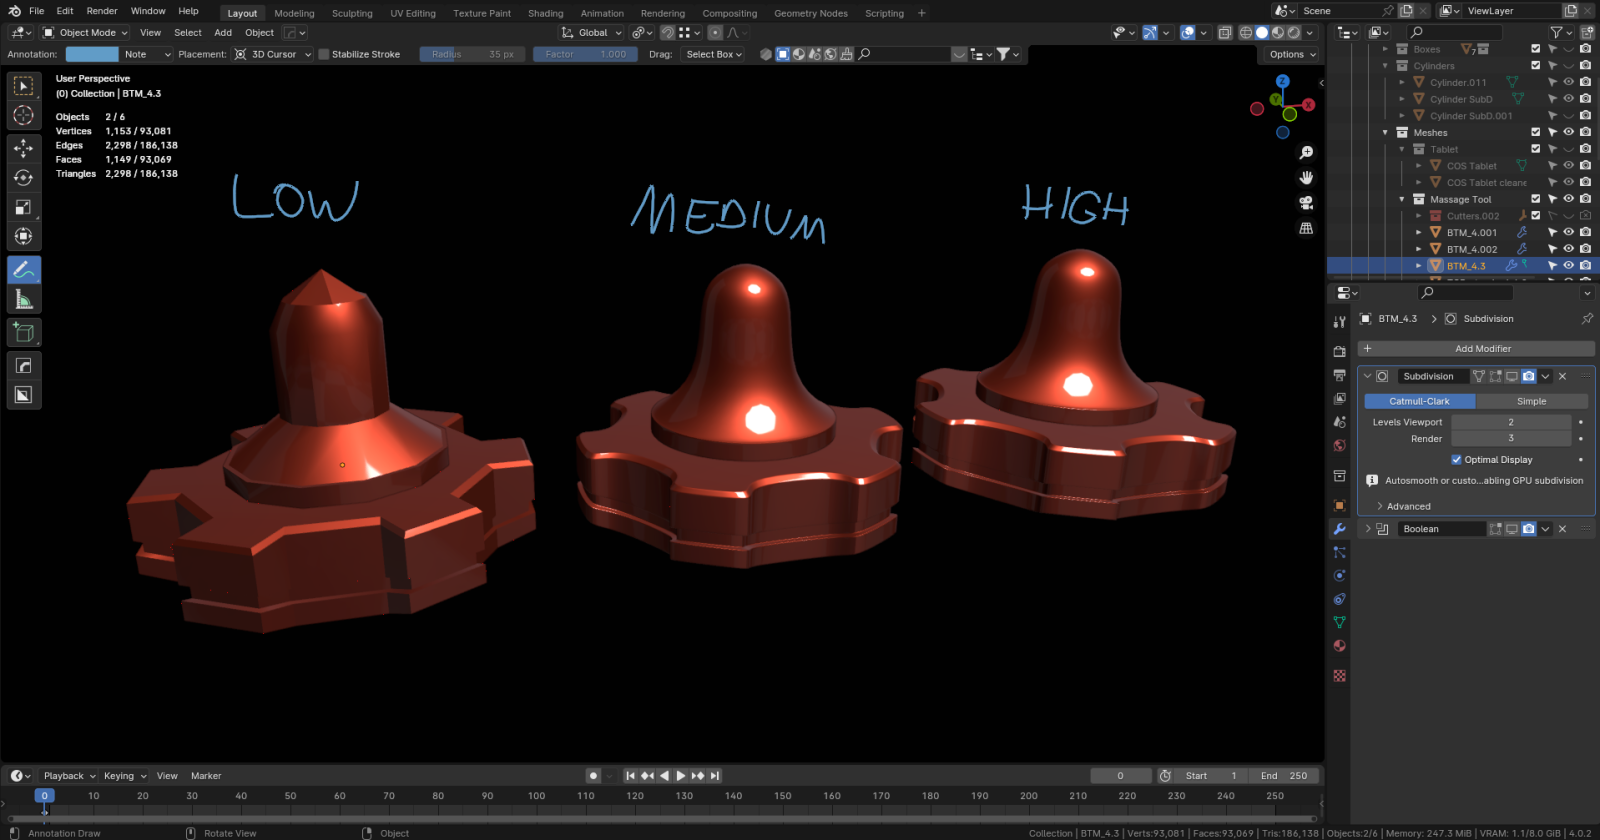
Task: Select the Scale tool
Action: [x=24, y=207]
